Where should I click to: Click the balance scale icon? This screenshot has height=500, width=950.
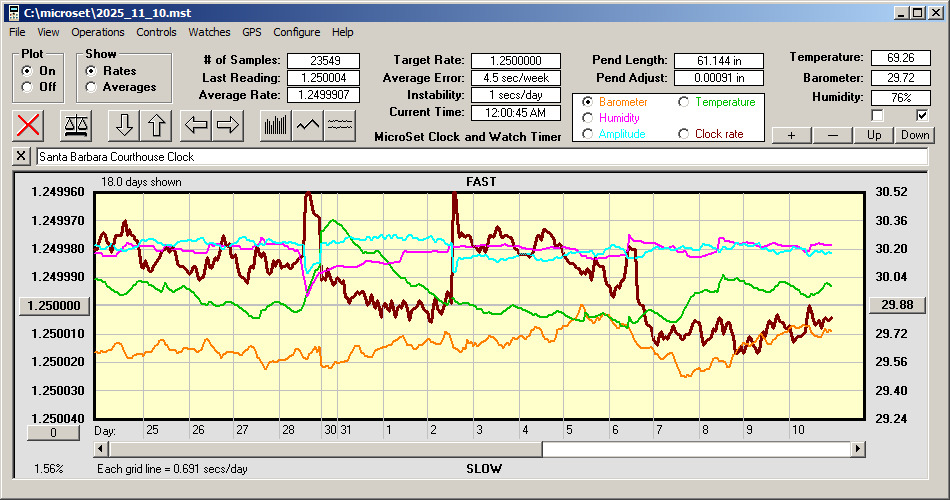point(76,125)
